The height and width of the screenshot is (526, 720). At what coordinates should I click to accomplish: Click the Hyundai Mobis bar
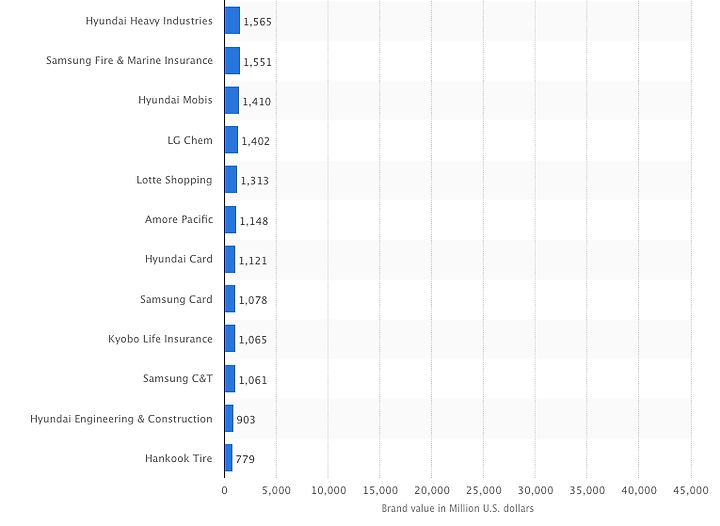pos(232,101)
